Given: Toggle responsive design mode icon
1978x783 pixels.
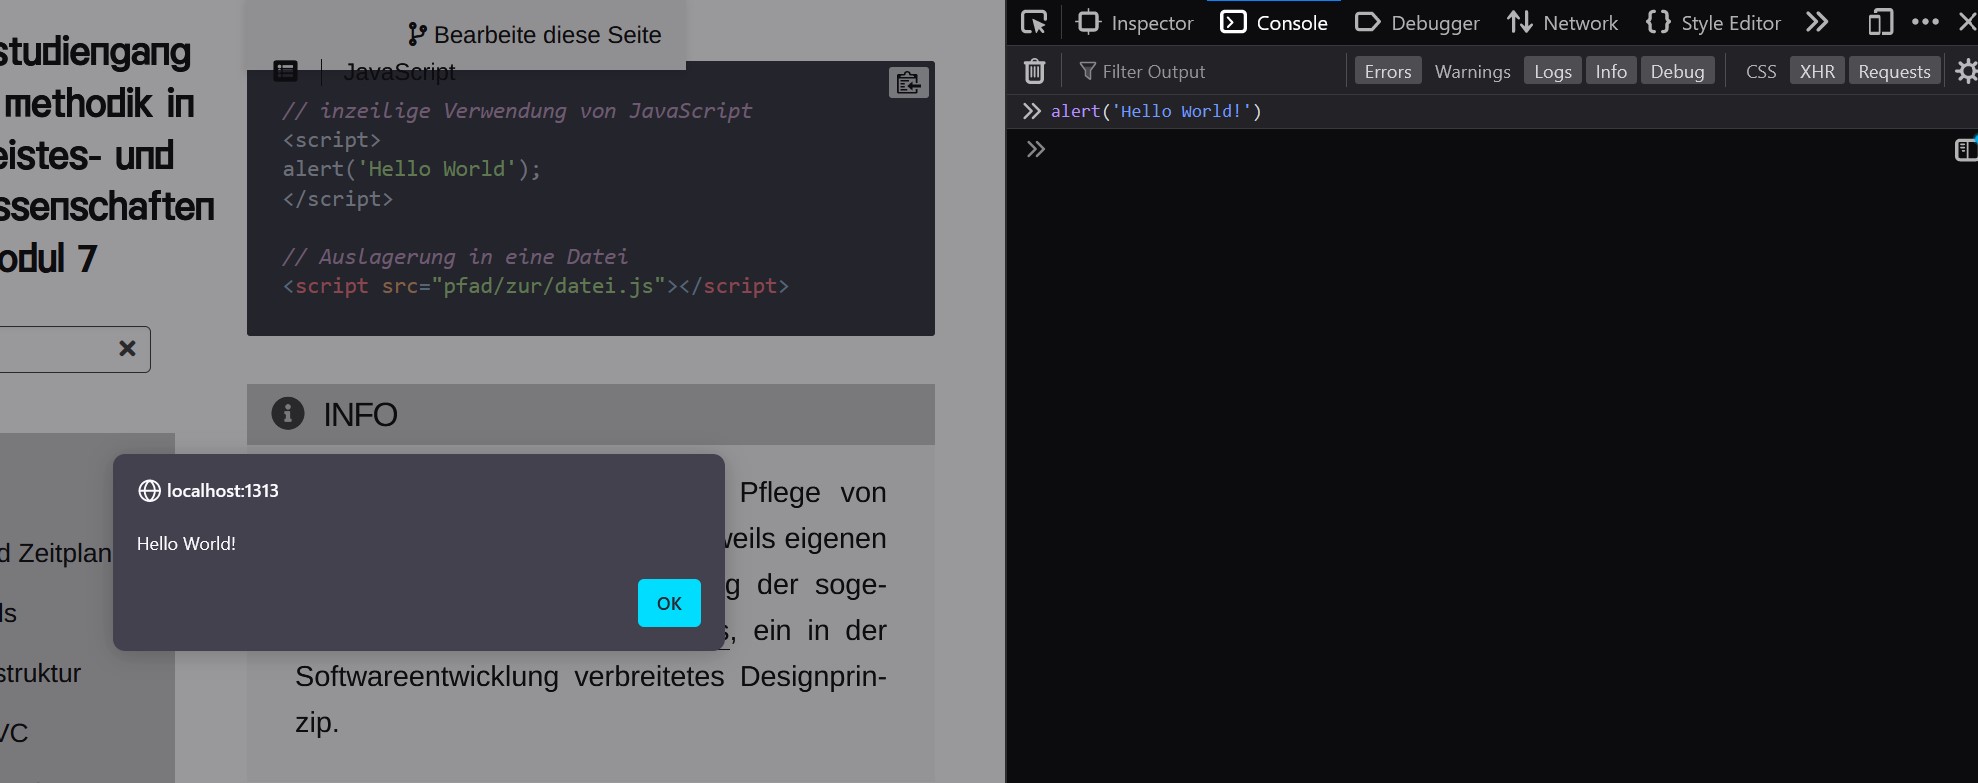Looking at the screenshot, I should [x=1881, y=22].
